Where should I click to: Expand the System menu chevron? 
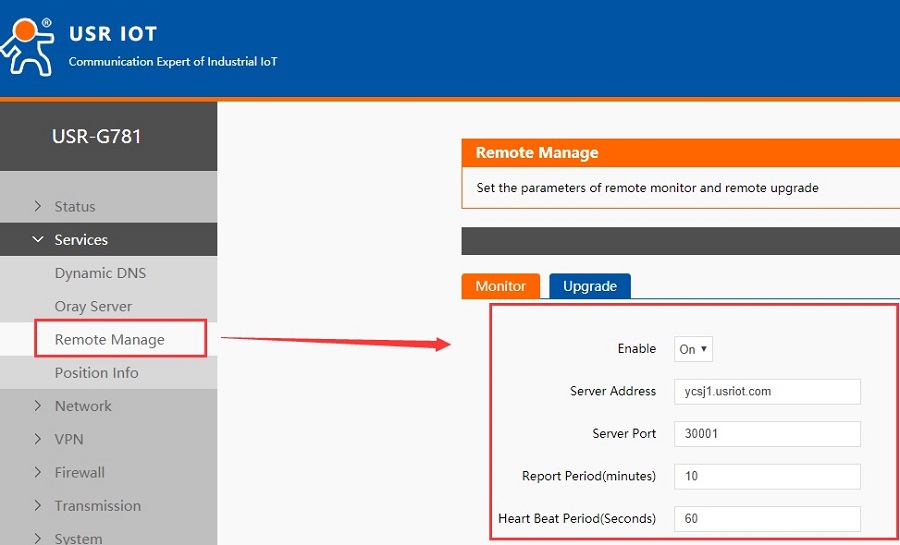pyautogui.click(x=38, y=538)
